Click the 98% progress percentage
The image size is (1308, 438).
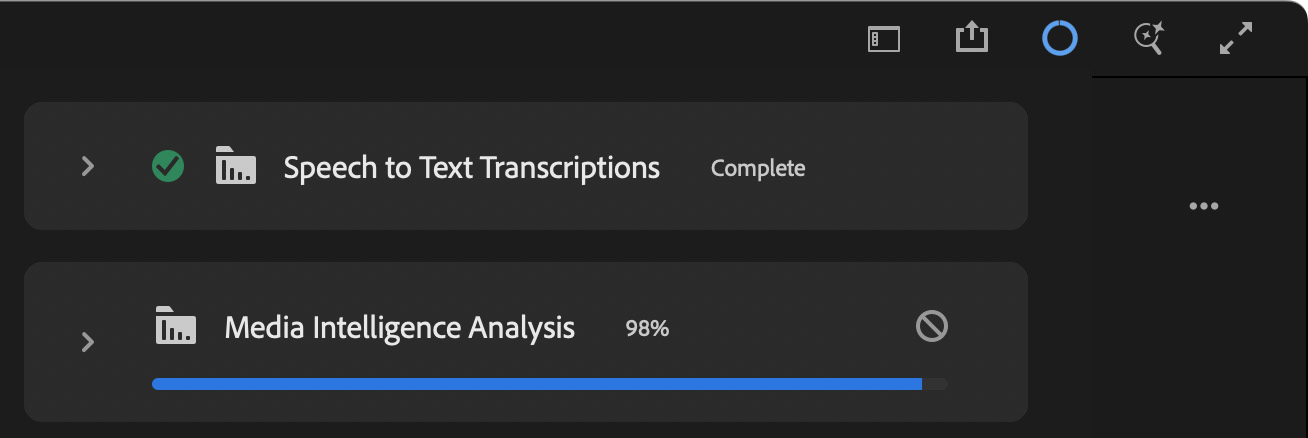pos(647,328)
